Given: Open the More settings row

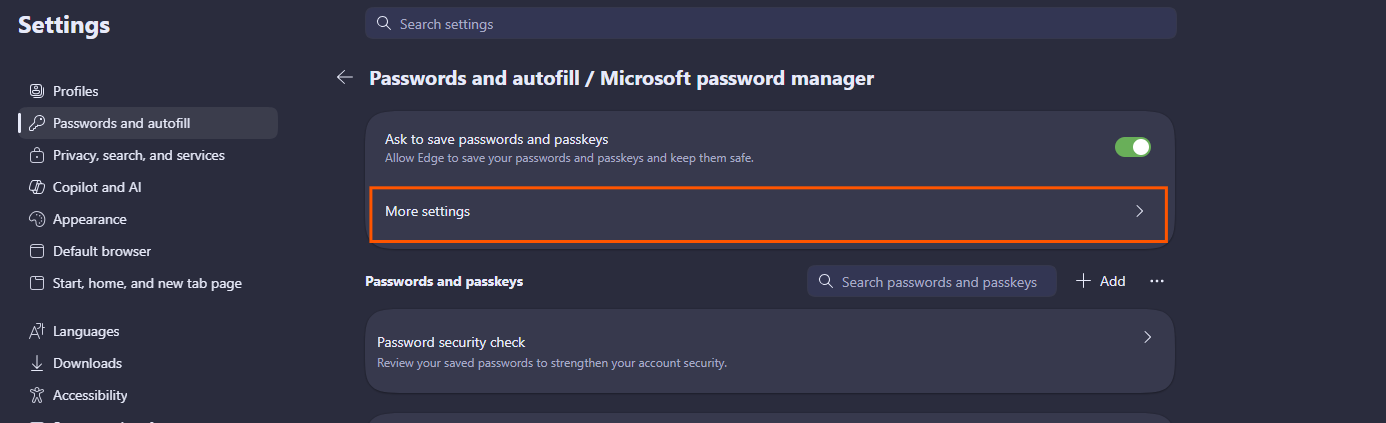Looking at the screenshot, I should pyautogui.click(x=769, y=214).
